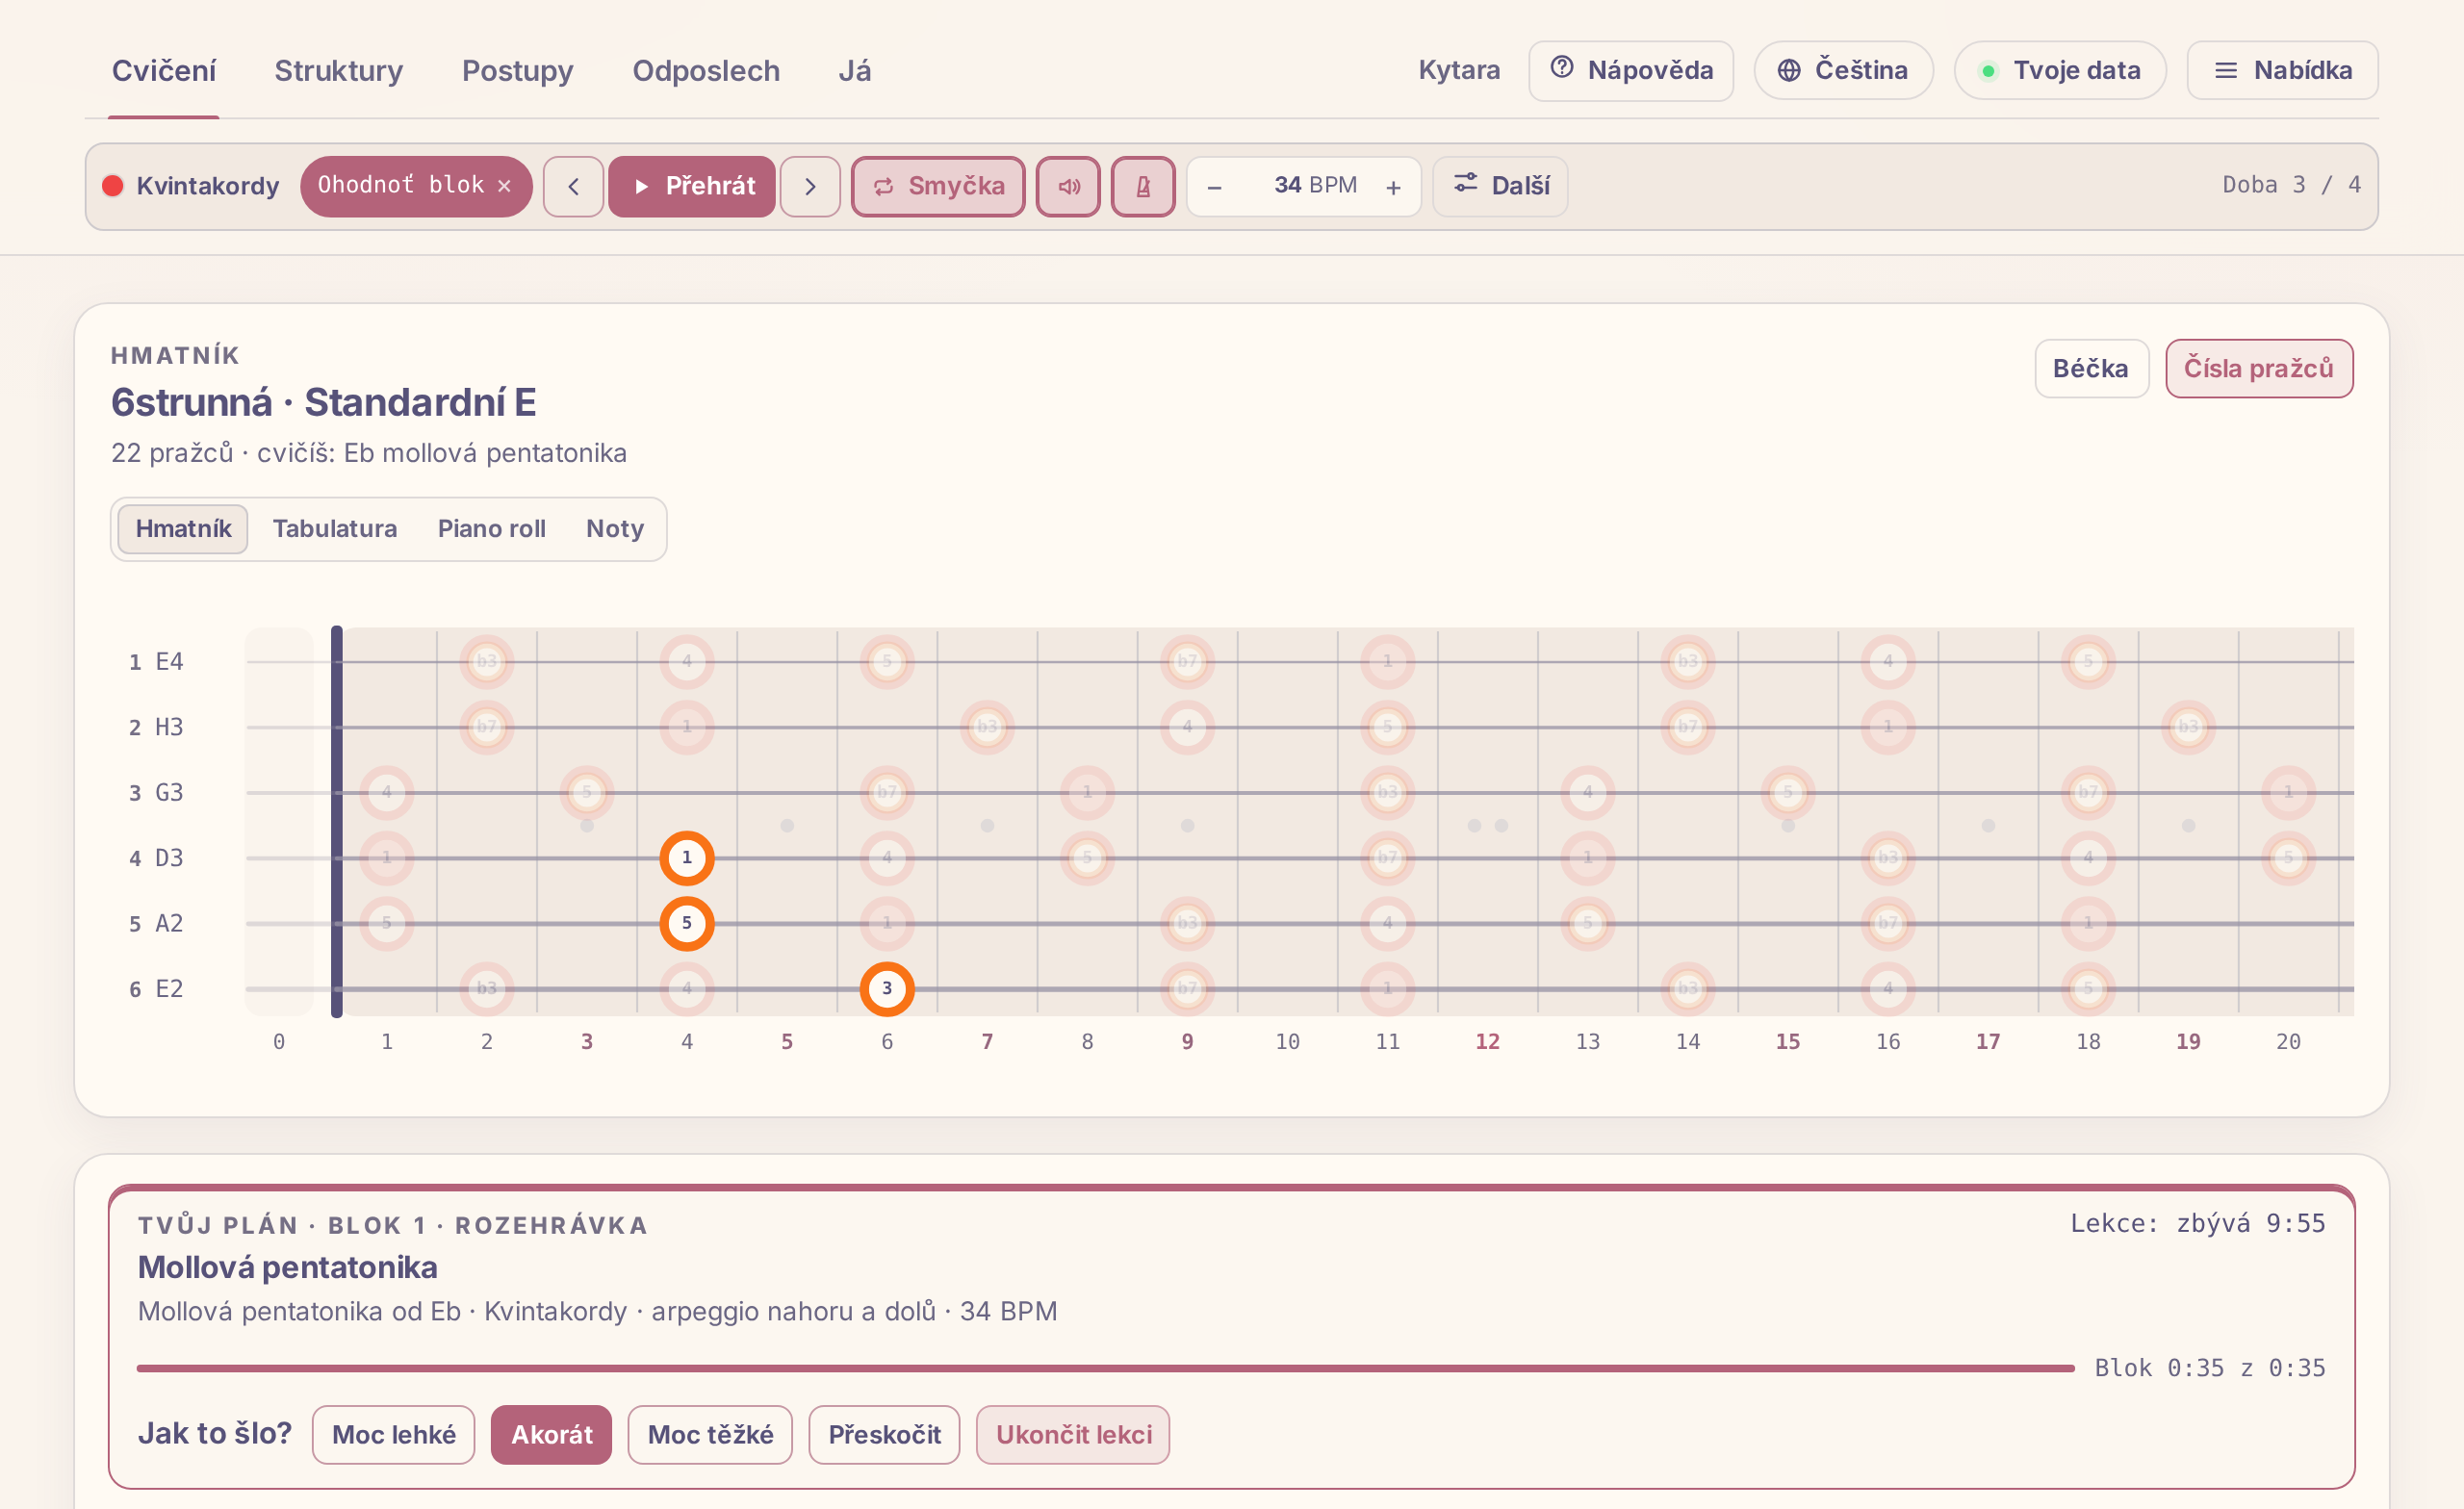The width and height of the screenshot is (2464, 1509).
Task: Change language via Čeština button
Action: (x=1843, y=70)
